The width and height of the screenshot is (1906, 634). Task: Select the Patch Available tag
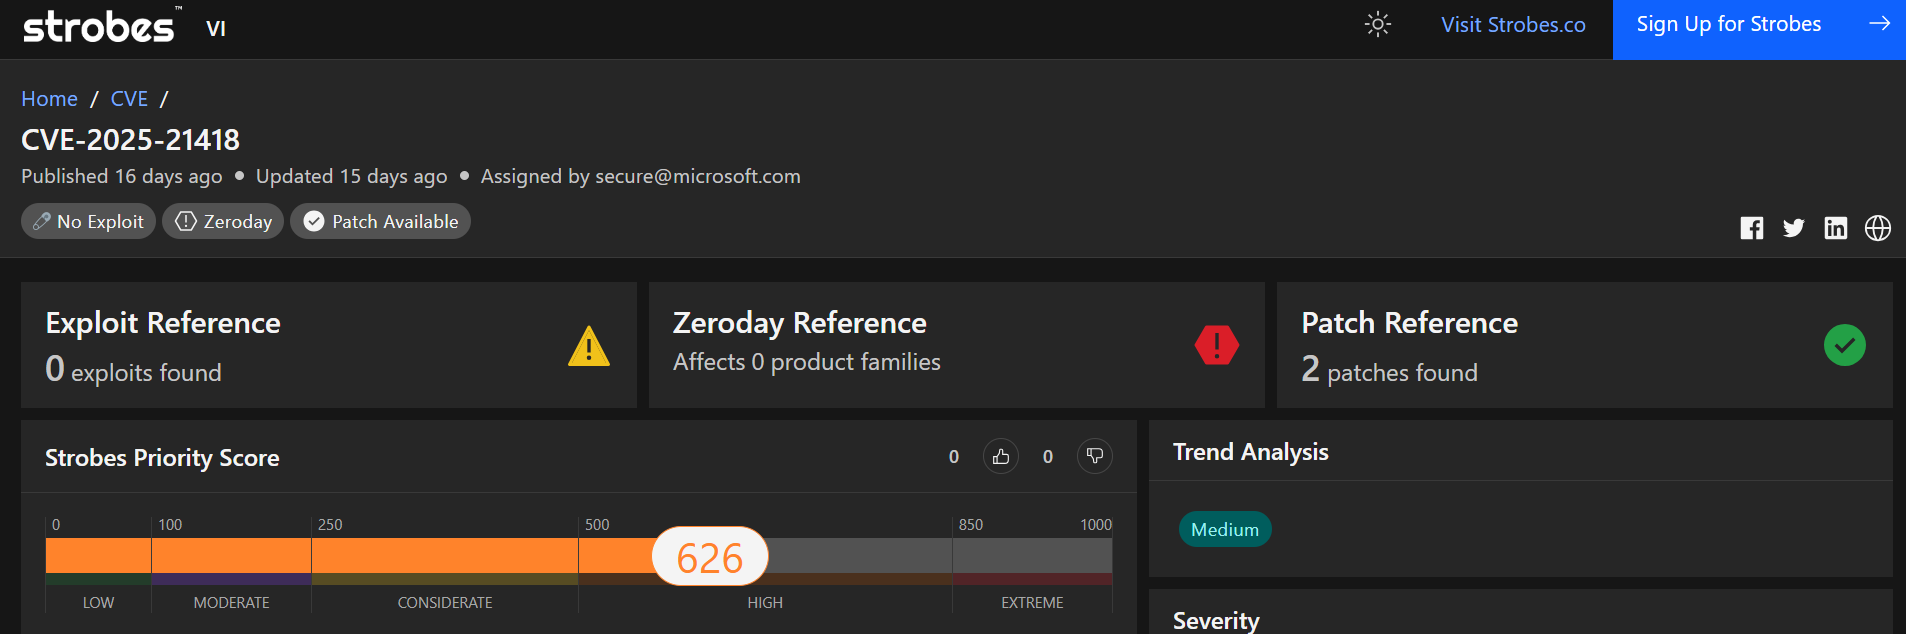coord(380,221)
